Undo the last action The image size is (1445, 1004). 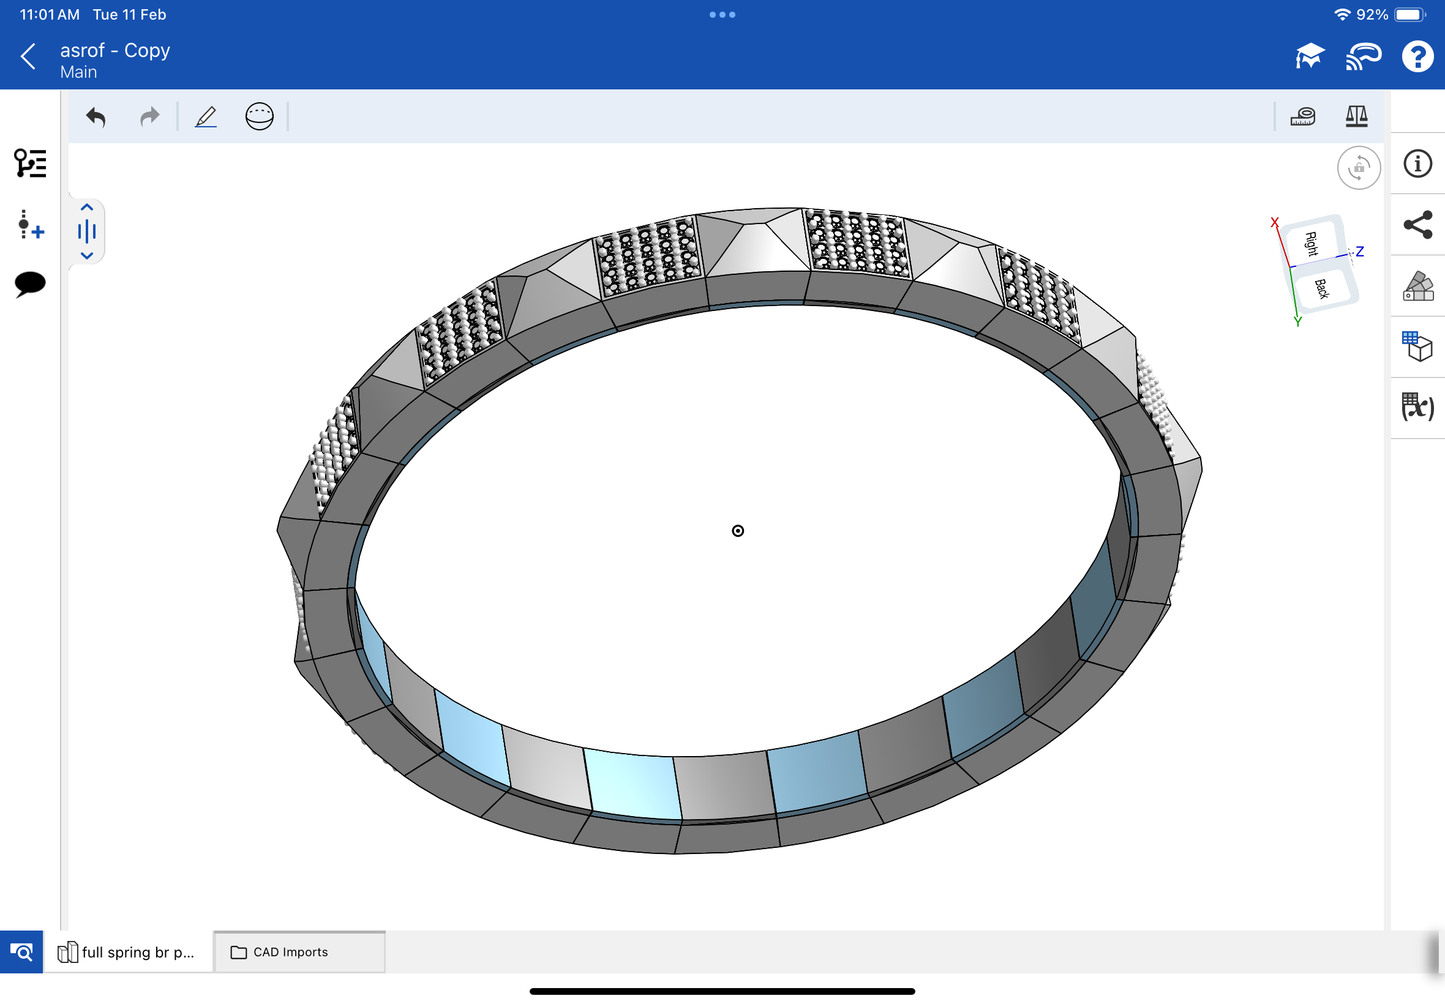96,117
